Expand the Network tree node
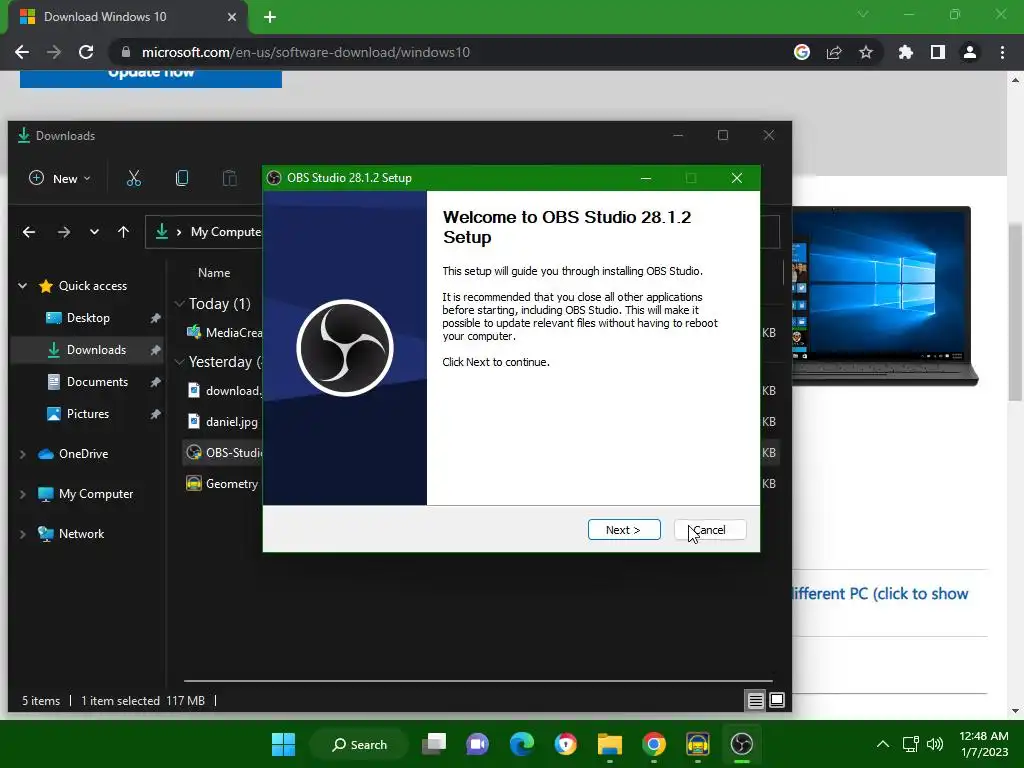The image size is (1024, 768). (23, 534)
